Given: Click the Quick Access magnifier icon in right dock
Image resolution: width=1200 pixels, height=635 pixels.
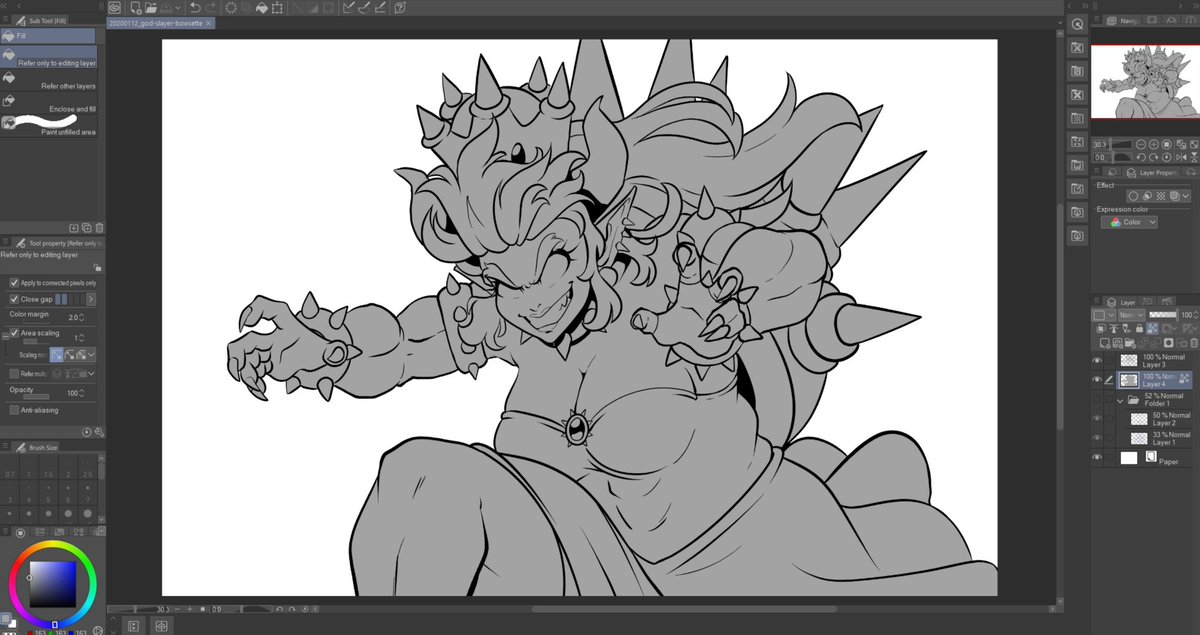Looking at the screenshot, I should [x=1077, y=25].
